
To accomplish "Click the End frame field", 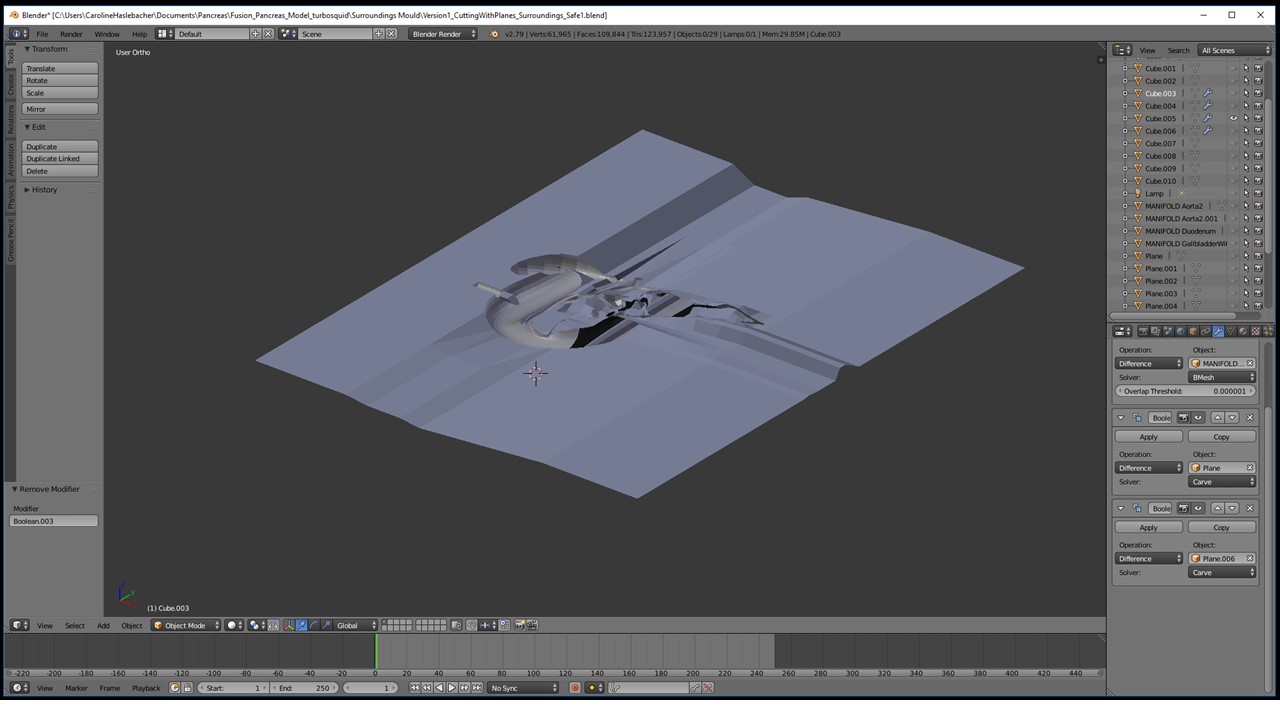I will (304, 687).
